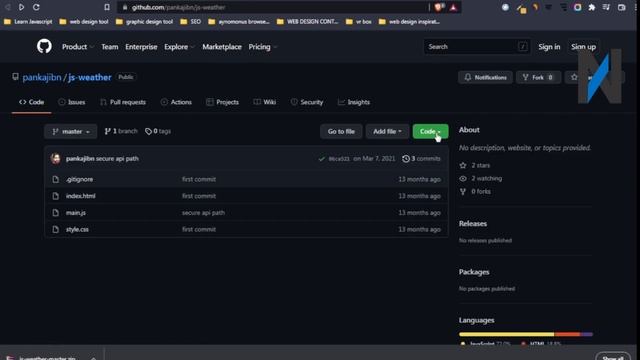Expand the Pricing navigation dropdown

point(262,47)
